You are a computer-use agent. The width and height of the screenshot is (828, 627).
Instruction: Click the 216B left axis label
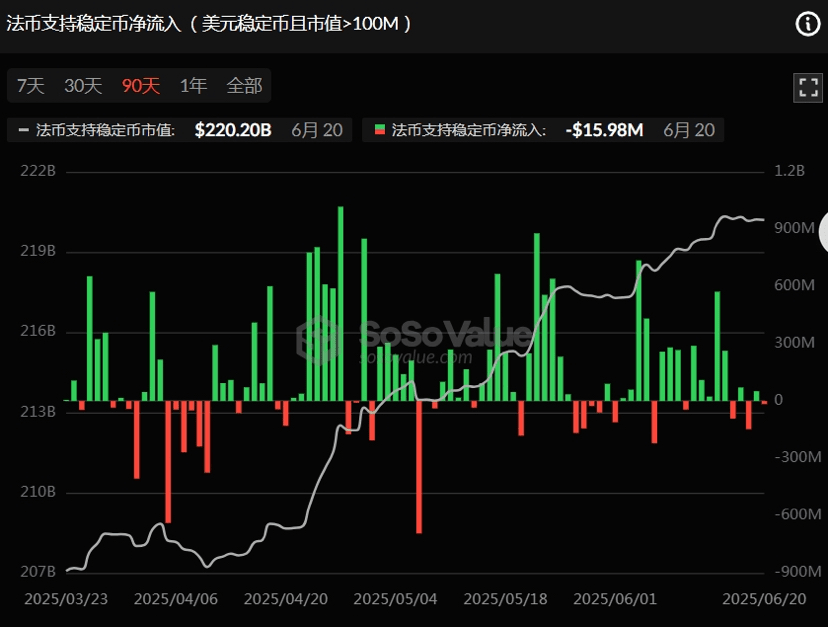coord(38,331)
